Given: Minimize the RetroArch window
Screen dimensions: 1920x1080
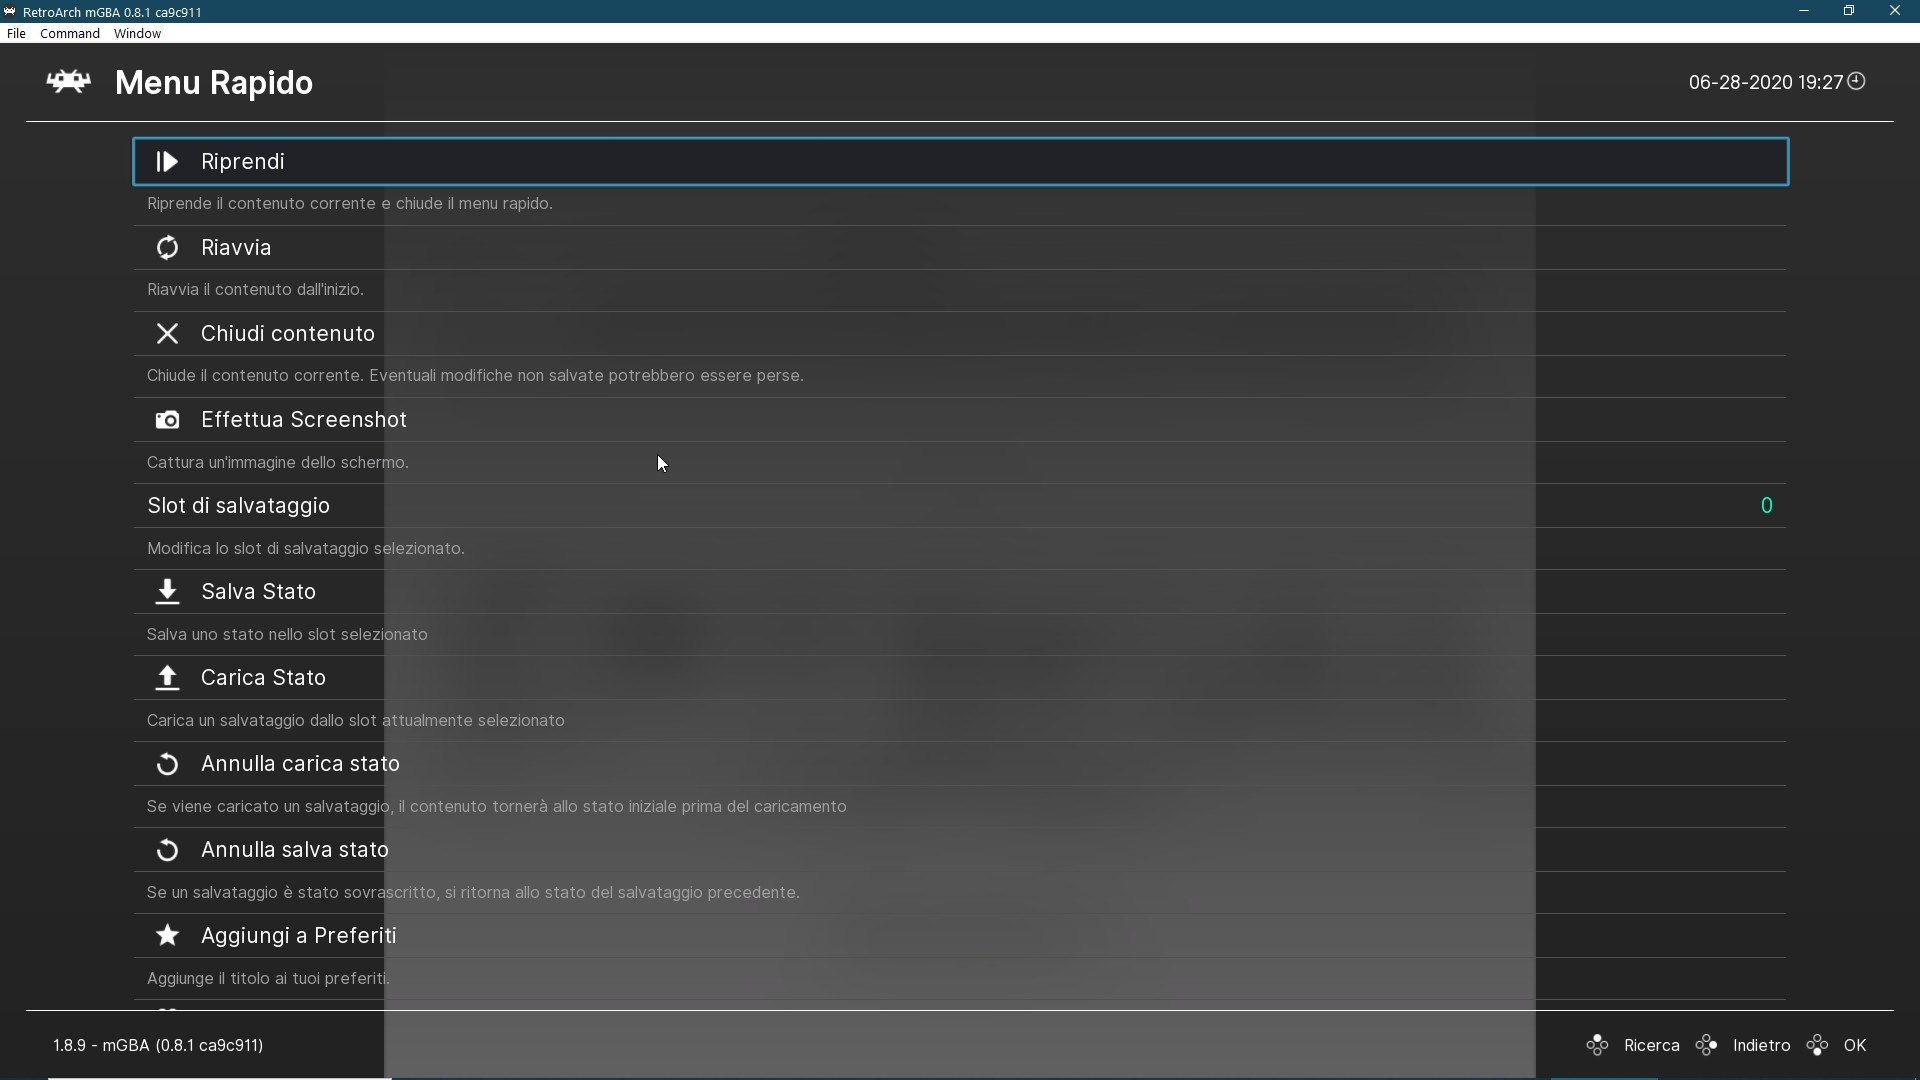Looking at the screenshot, I should pyautogui.click(x=1804, y=11).
